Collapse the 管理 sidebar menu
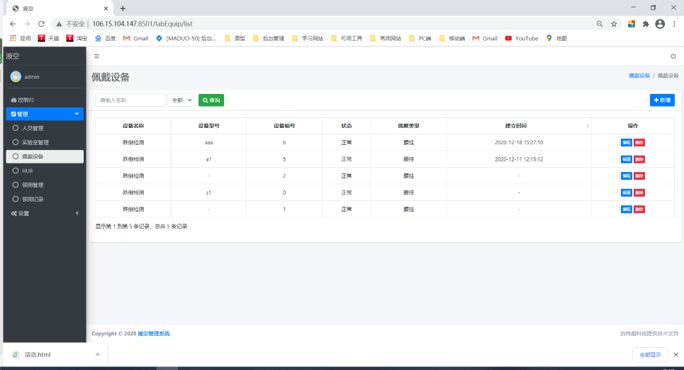The height and width of the screenshot is (370, 684). click(x=45, y=114)
